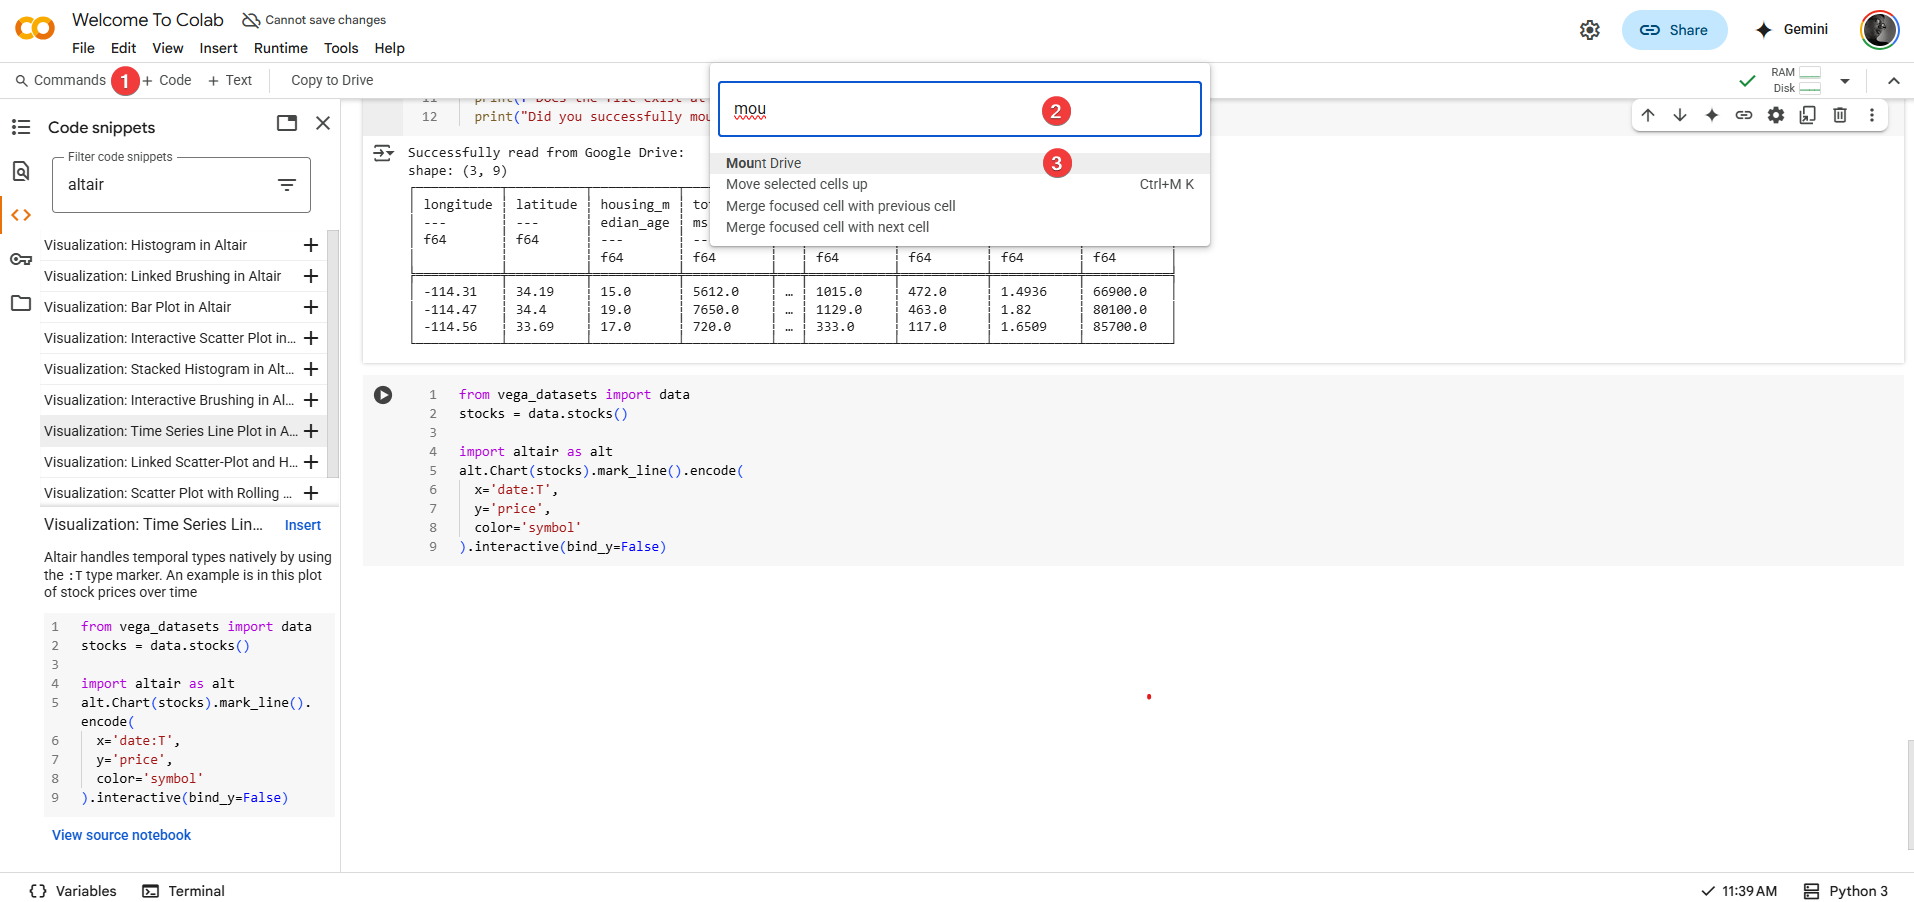The width and height of the screenshot is (1914, 902).
Task: Pop out the Code snippets panel
Action: tap(287, 123)
